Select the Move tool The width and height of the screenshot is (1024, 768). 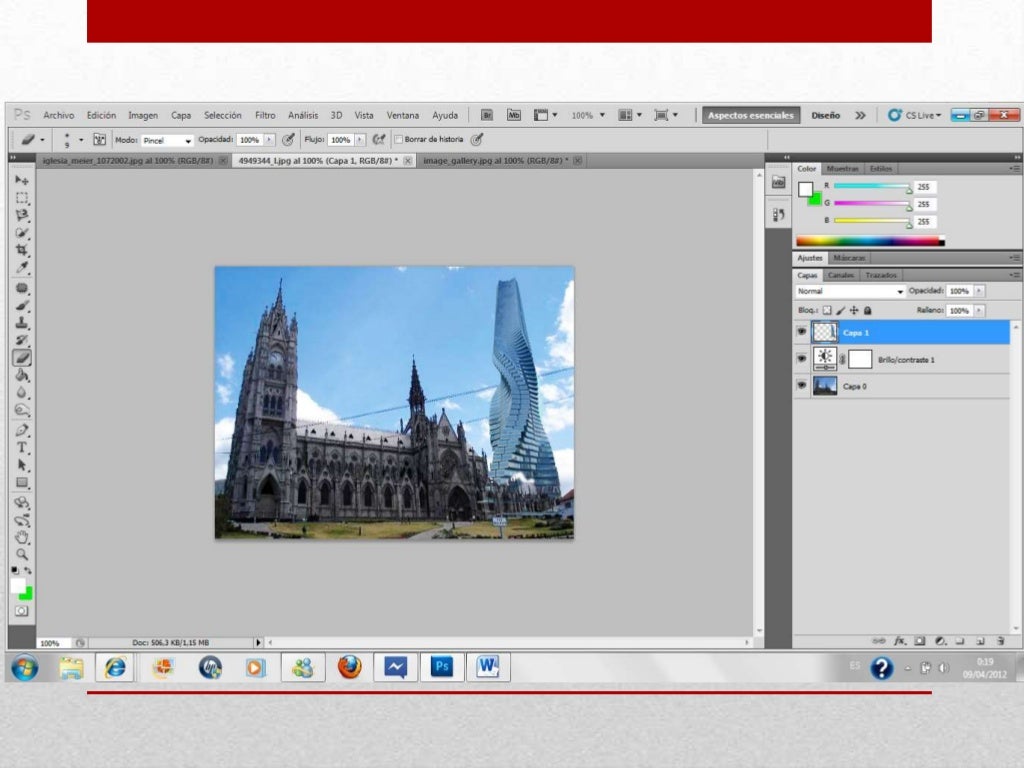point(22,180)
